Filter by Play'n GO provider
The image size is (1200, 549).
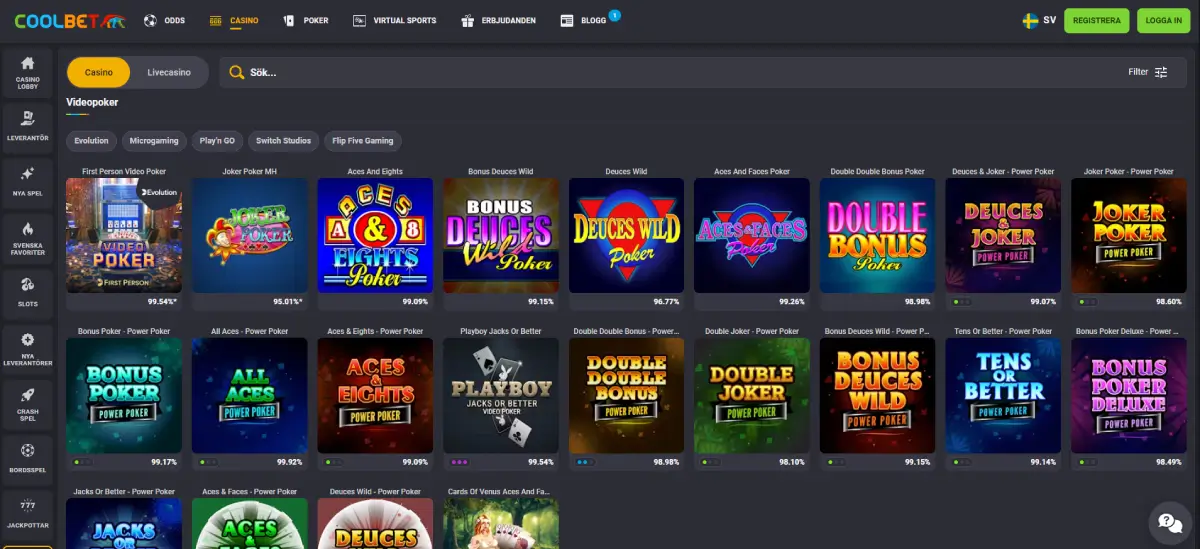[x=217, y=141]
